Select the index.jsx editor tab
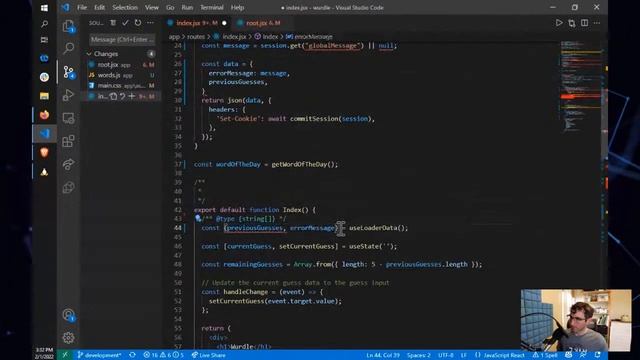Viewport: 640px width, 360px height. (197, 23)
